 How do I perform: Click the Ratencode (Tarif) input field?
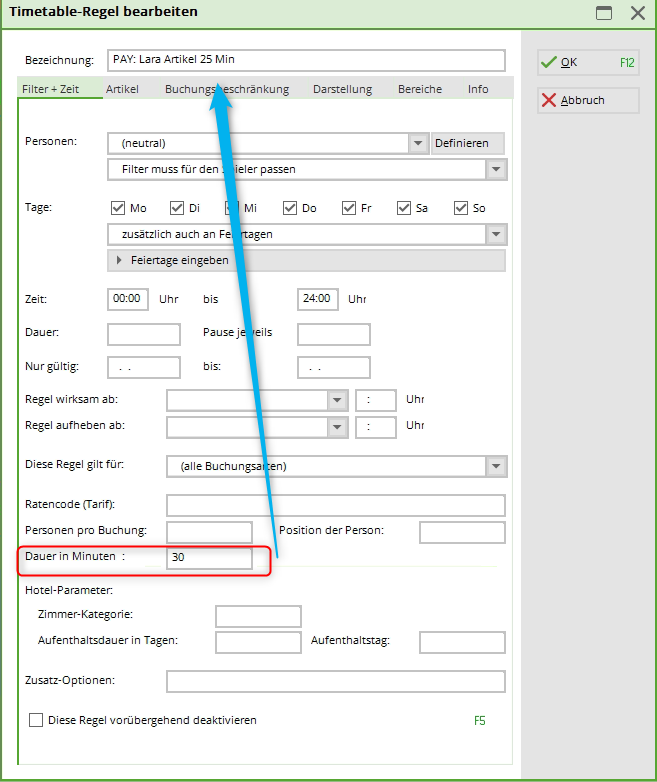click(335, 504)
